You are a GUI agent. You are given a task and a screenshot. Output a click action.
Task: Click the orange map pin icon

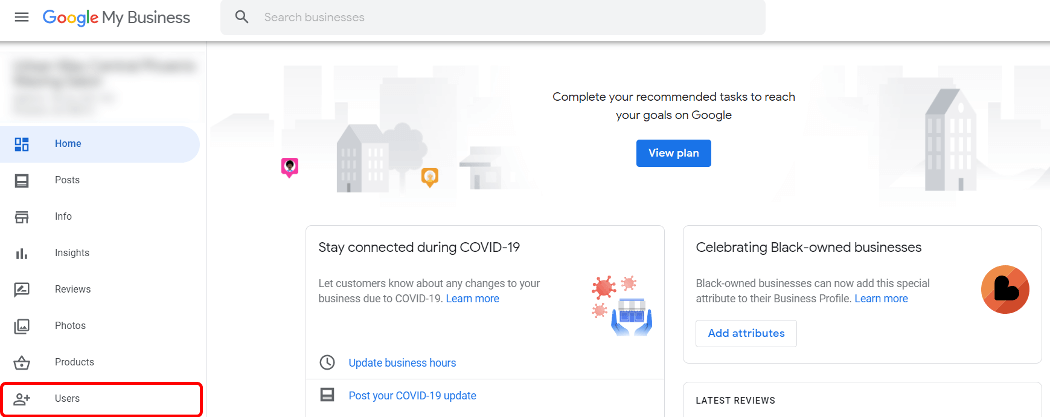coord(429,177)
